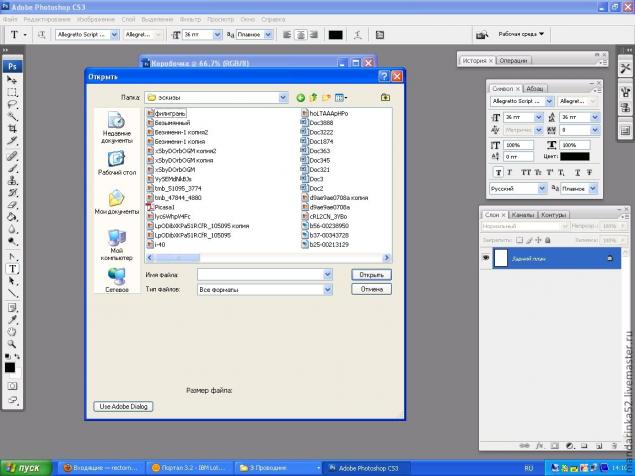Select center text alignment in options bar
The image size is (635, 476).
click(300, 35)
